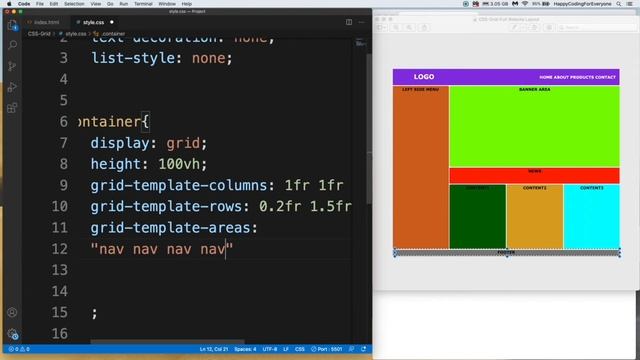Open Spotlight search in the menu bar
This screenshot has width=640, height=360.
619,4
